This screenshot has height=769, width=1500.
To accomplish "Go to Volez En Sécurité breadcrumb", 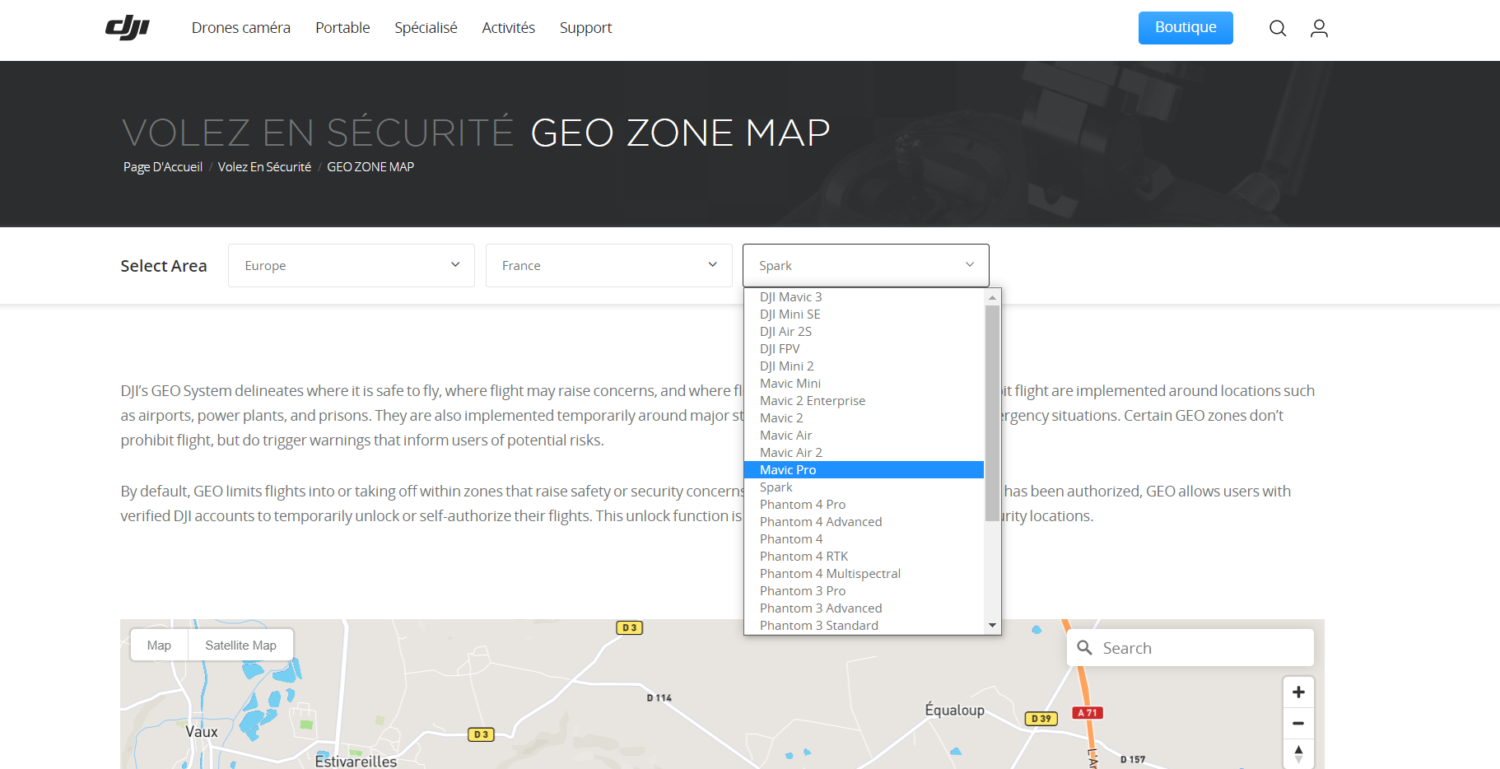I will pyautogui.click(x=264, y=167).
